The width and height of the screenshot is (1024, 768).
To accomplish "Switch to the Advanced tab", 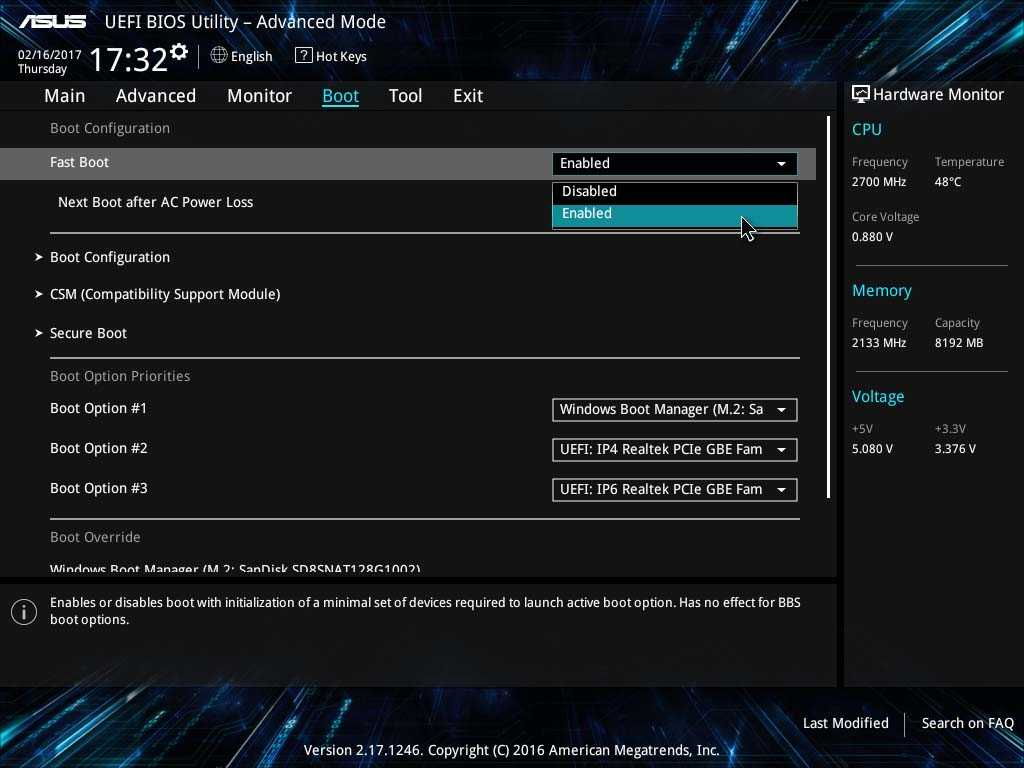I will [x=155, y=96].
